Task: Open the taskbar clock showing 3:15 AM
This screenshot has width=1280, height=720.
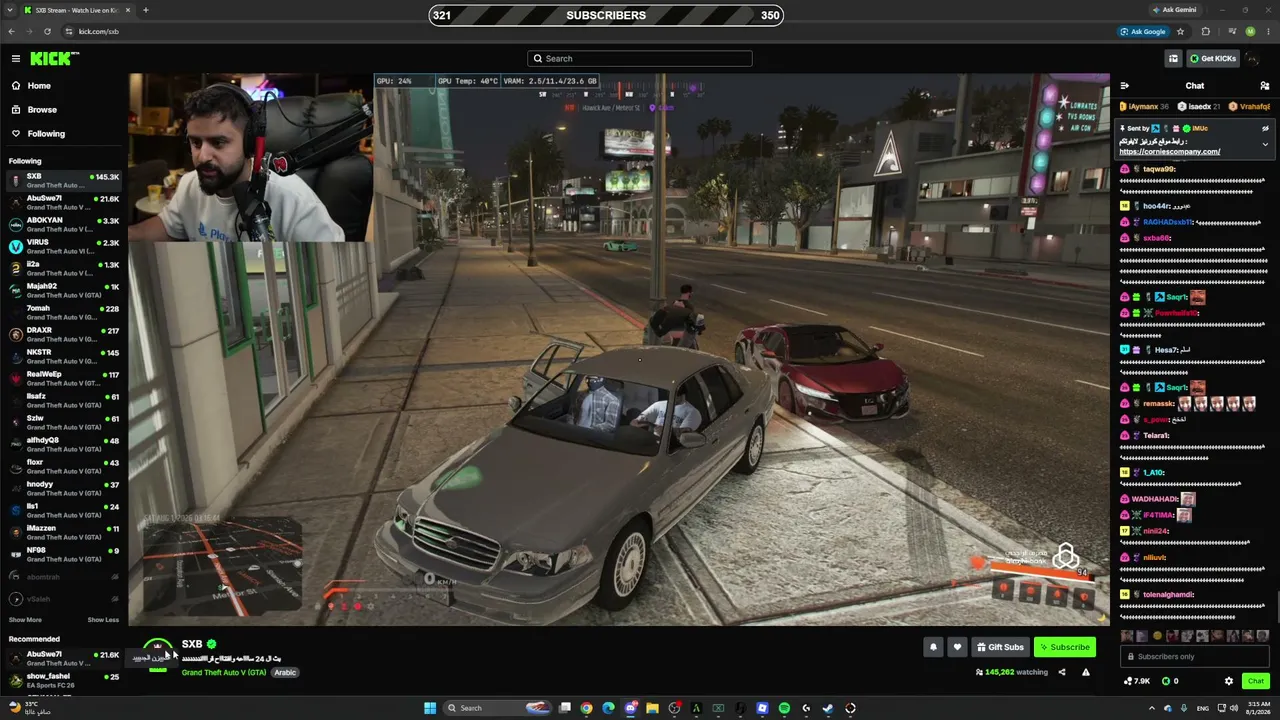Action: click(x=1260, y=708)
